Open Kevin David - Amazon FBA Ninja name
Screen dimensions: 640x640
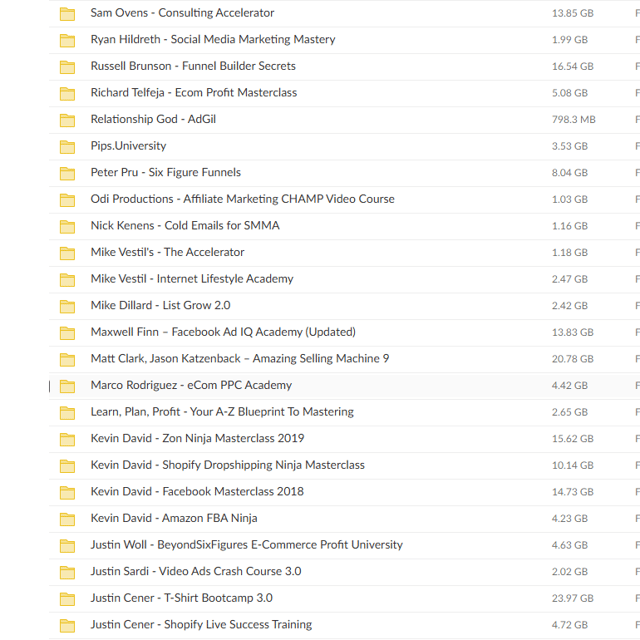(174, 518)
